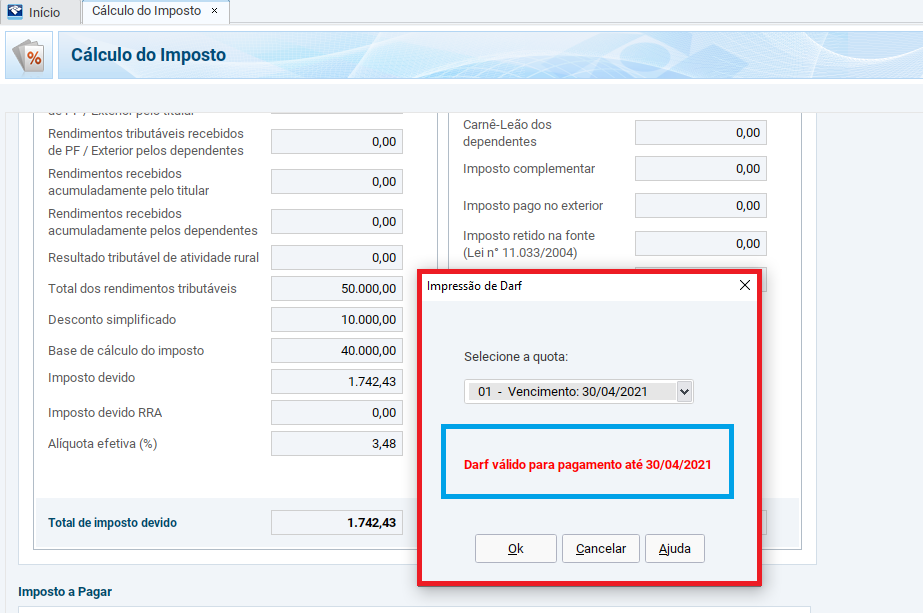The width and height of the screenshot is (923, 613).
Task: Click the Desconto simplificado value field
Action: point(337,320)
